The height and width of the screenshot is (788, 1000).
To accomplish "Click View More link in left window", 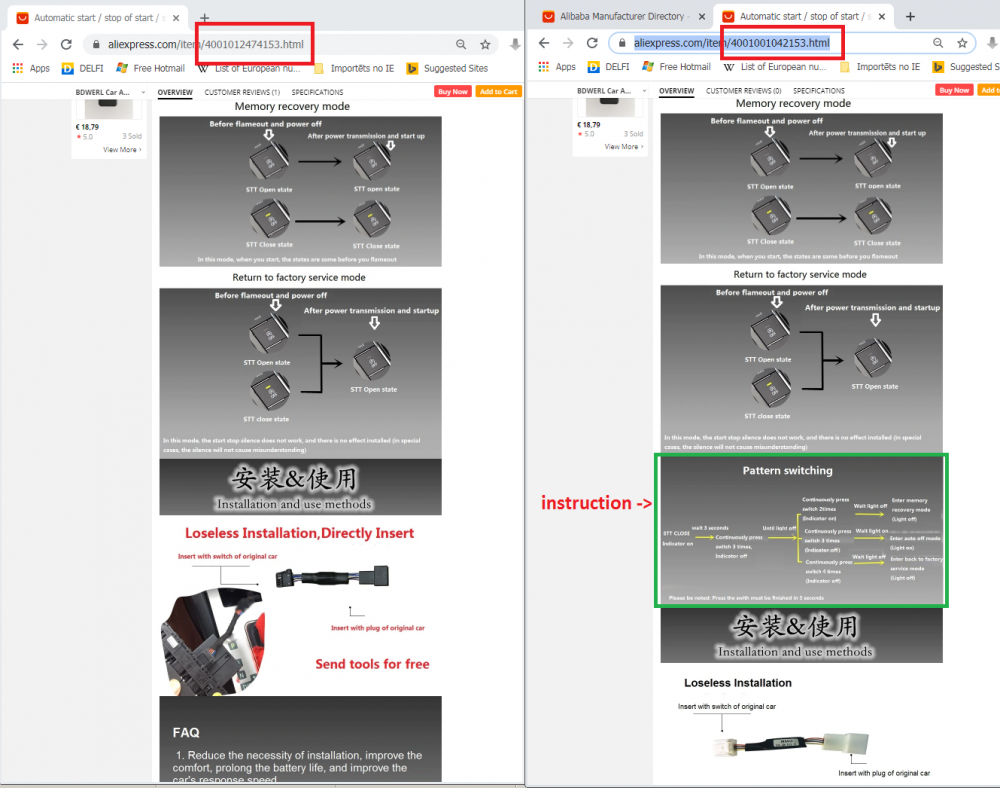I will [122, 150].
